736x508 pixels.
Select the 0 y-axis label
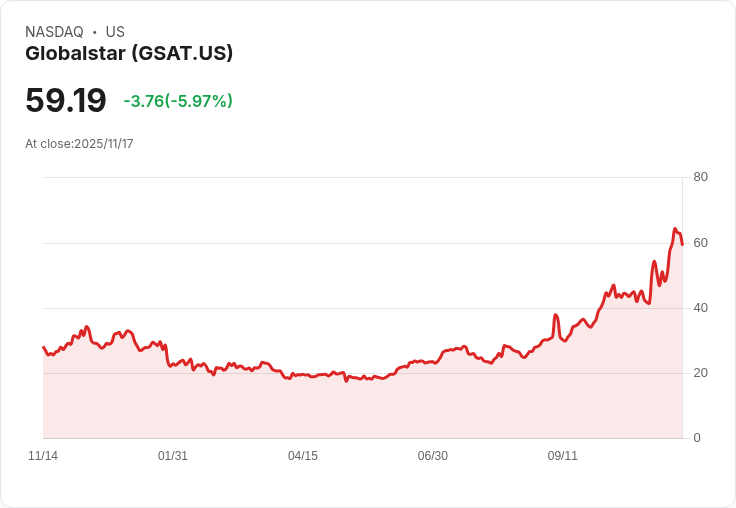697,438
